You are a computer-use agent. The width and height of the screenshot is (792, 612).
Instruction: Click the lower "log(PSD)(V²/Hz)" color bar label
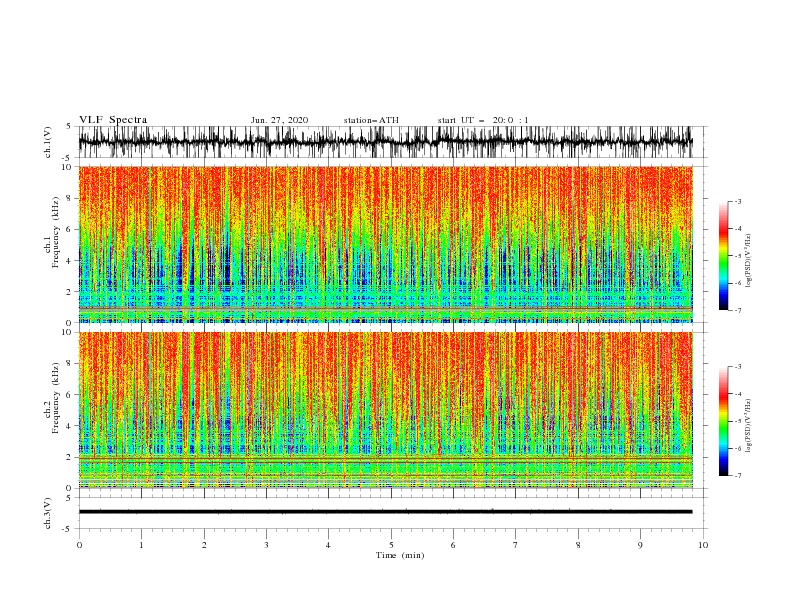click(748, 426)
